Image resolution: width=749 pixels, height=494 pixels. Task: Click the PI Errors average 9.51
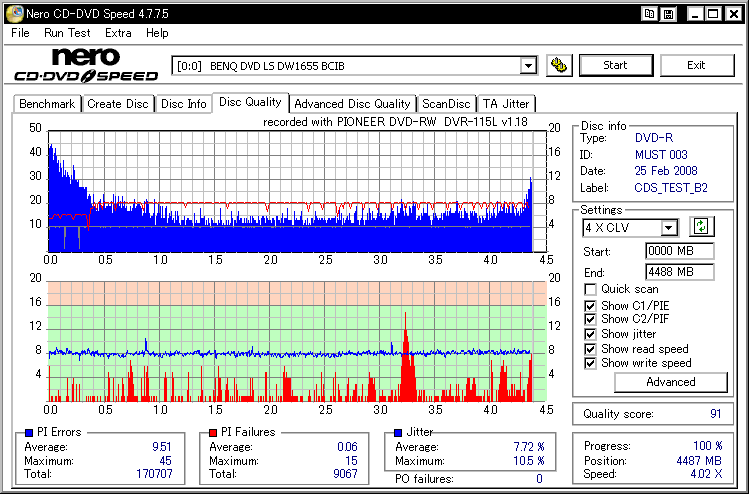pyautogui.click(x=161, y=447)
